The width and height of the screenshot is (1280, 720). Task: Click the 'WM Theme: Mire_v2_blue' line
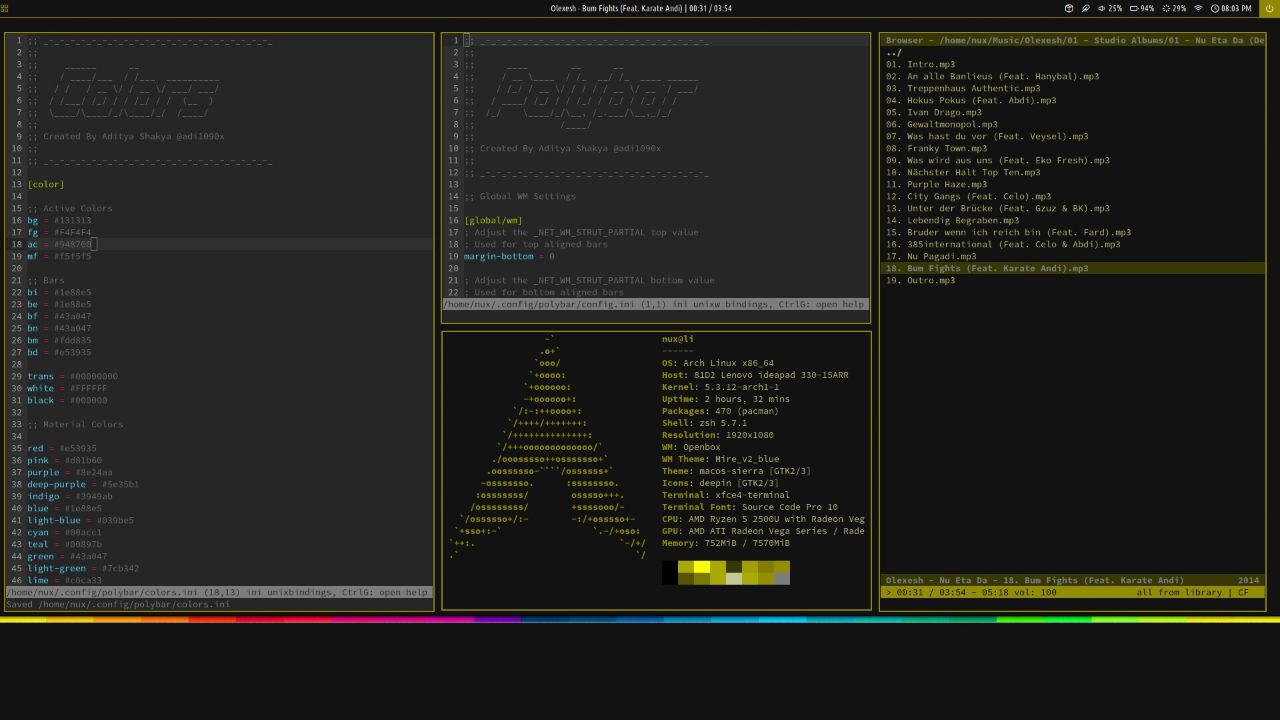[x=720, y=459]
